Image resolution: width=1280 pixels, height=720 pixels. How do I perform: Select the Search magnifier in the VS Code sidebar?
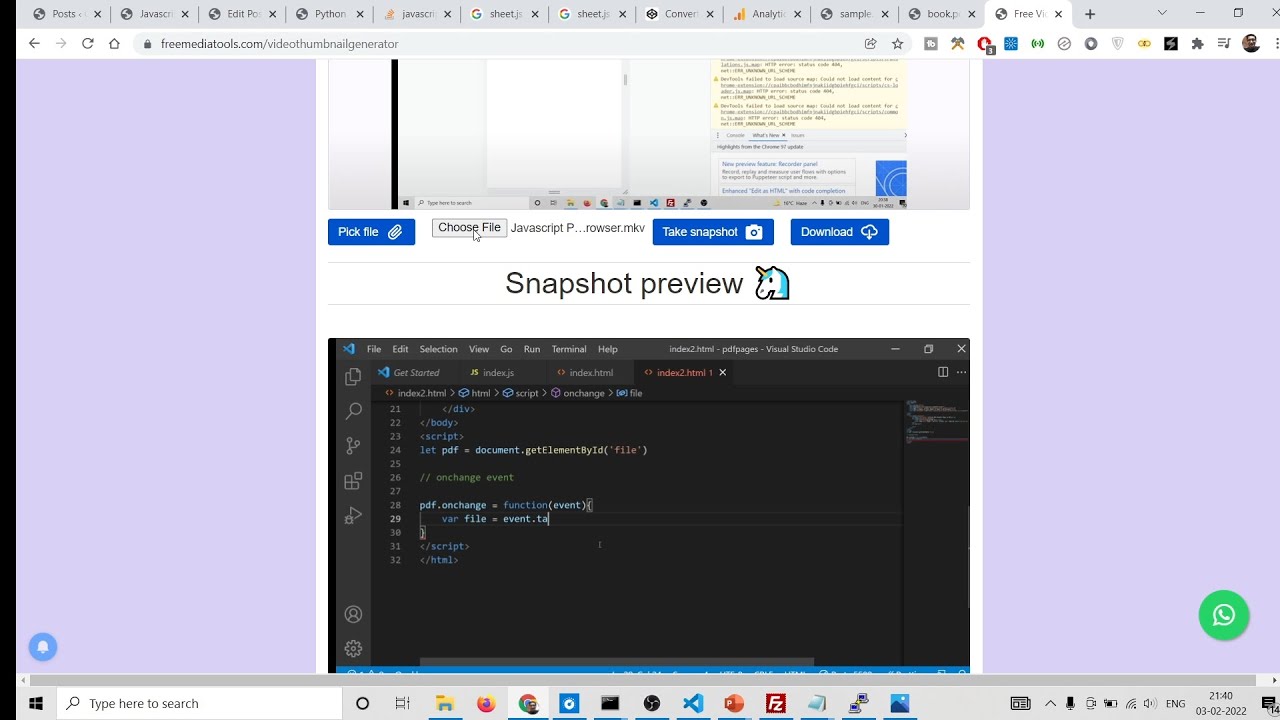[352, 410]
